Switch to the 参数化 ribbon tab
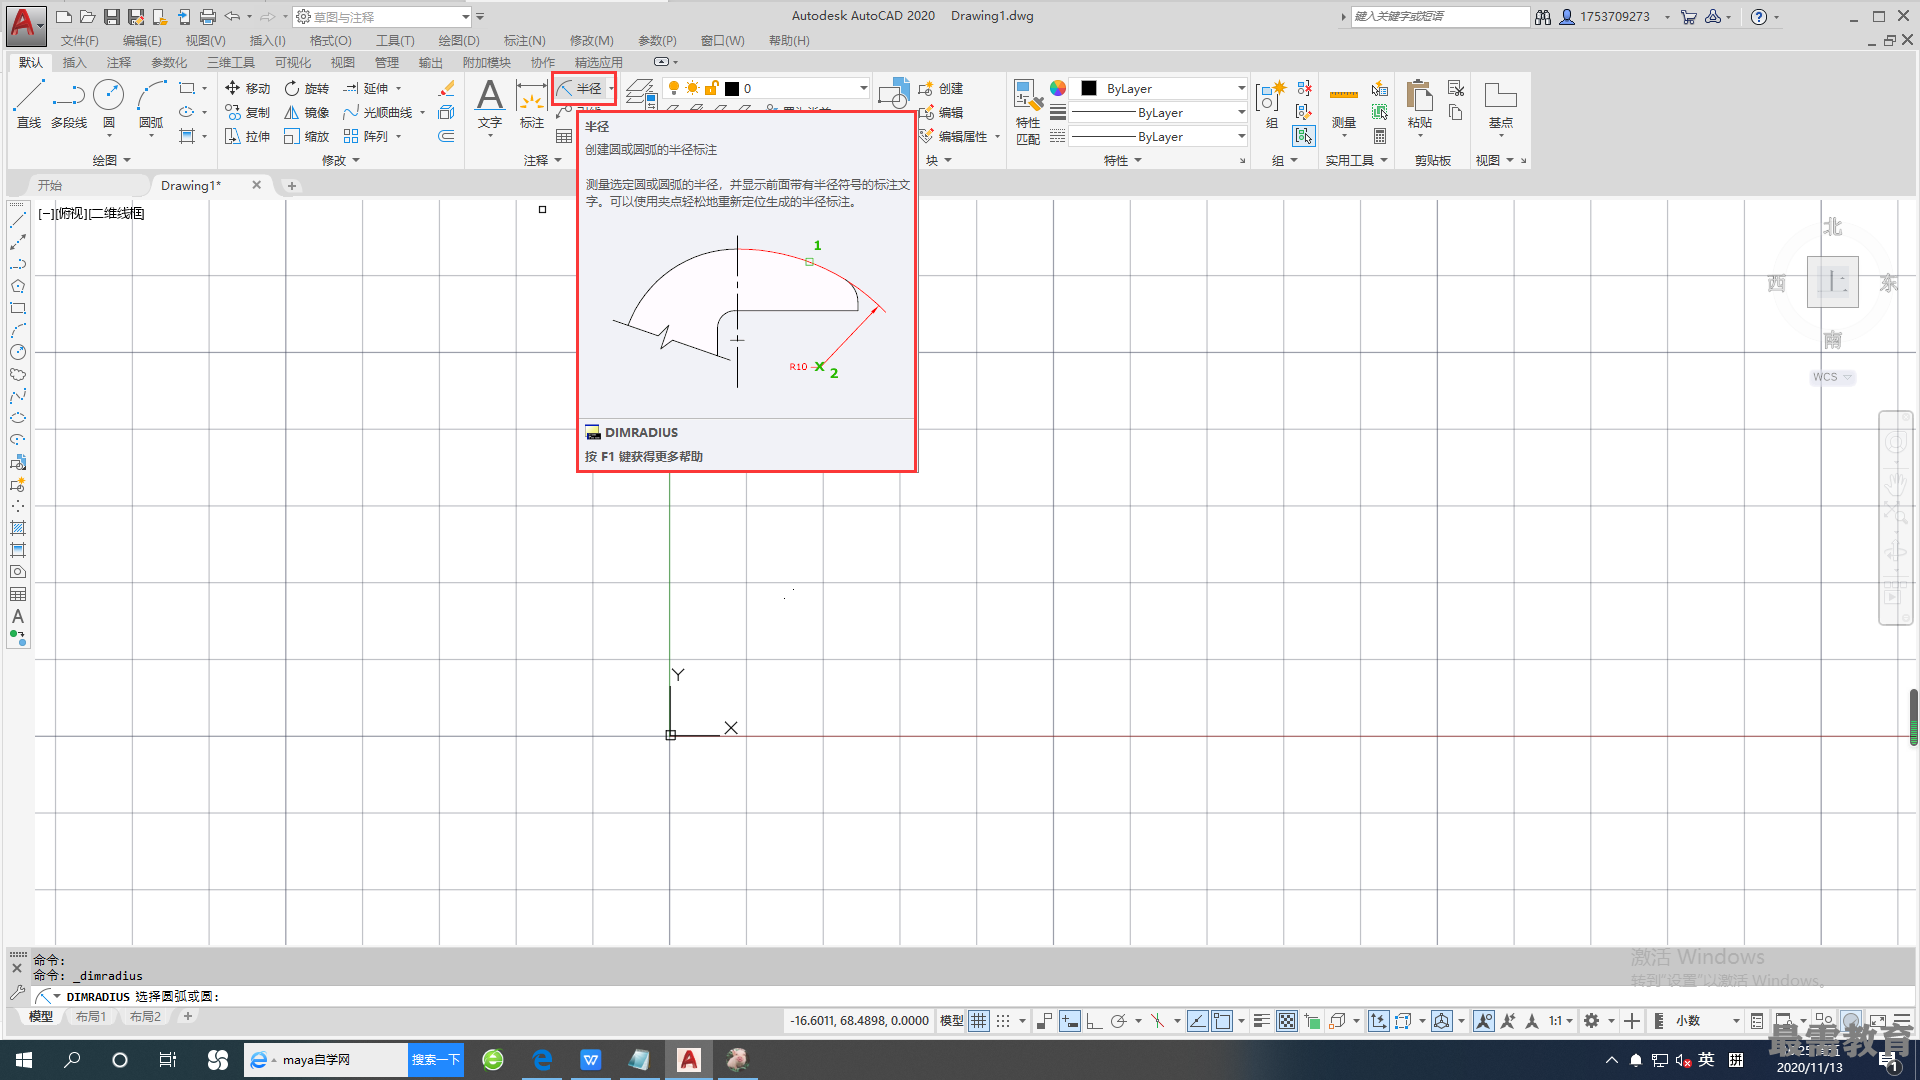Viewport: 1920px width, 1080px height. 169,62
